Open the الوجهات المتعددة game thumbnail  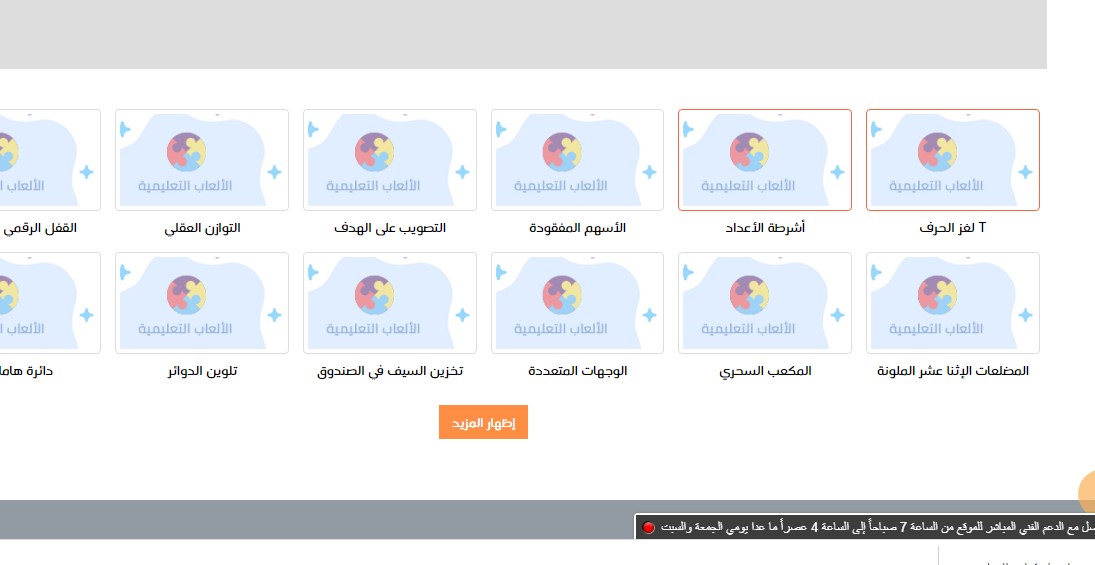click(x=578, y=303)
